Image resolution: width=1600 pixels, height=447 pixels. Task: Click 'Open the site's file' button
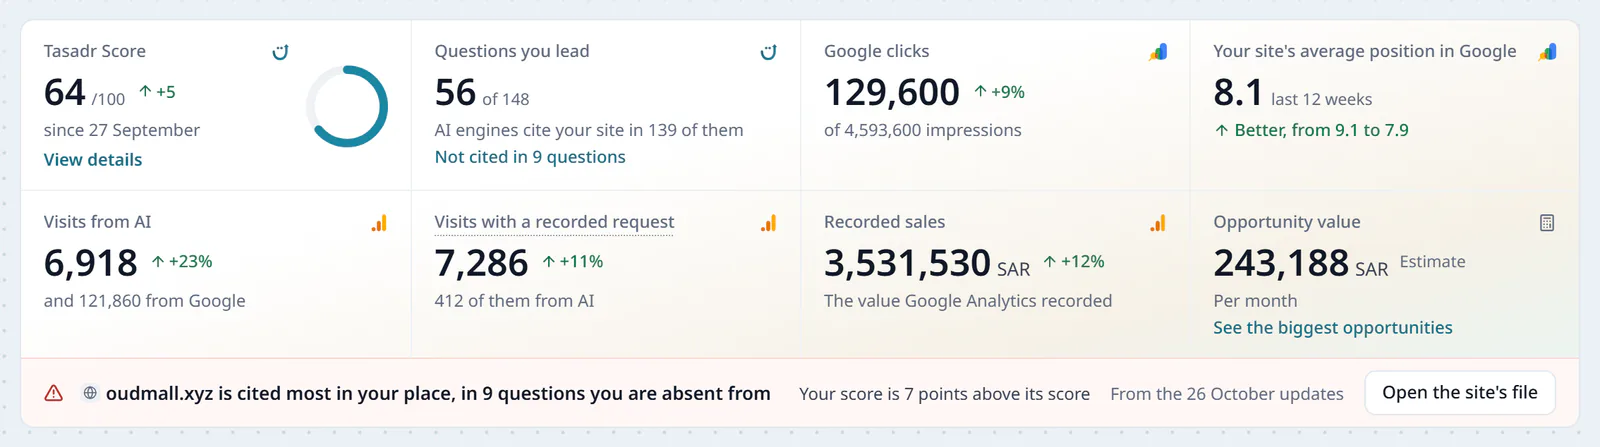[x=1460, y=393]
